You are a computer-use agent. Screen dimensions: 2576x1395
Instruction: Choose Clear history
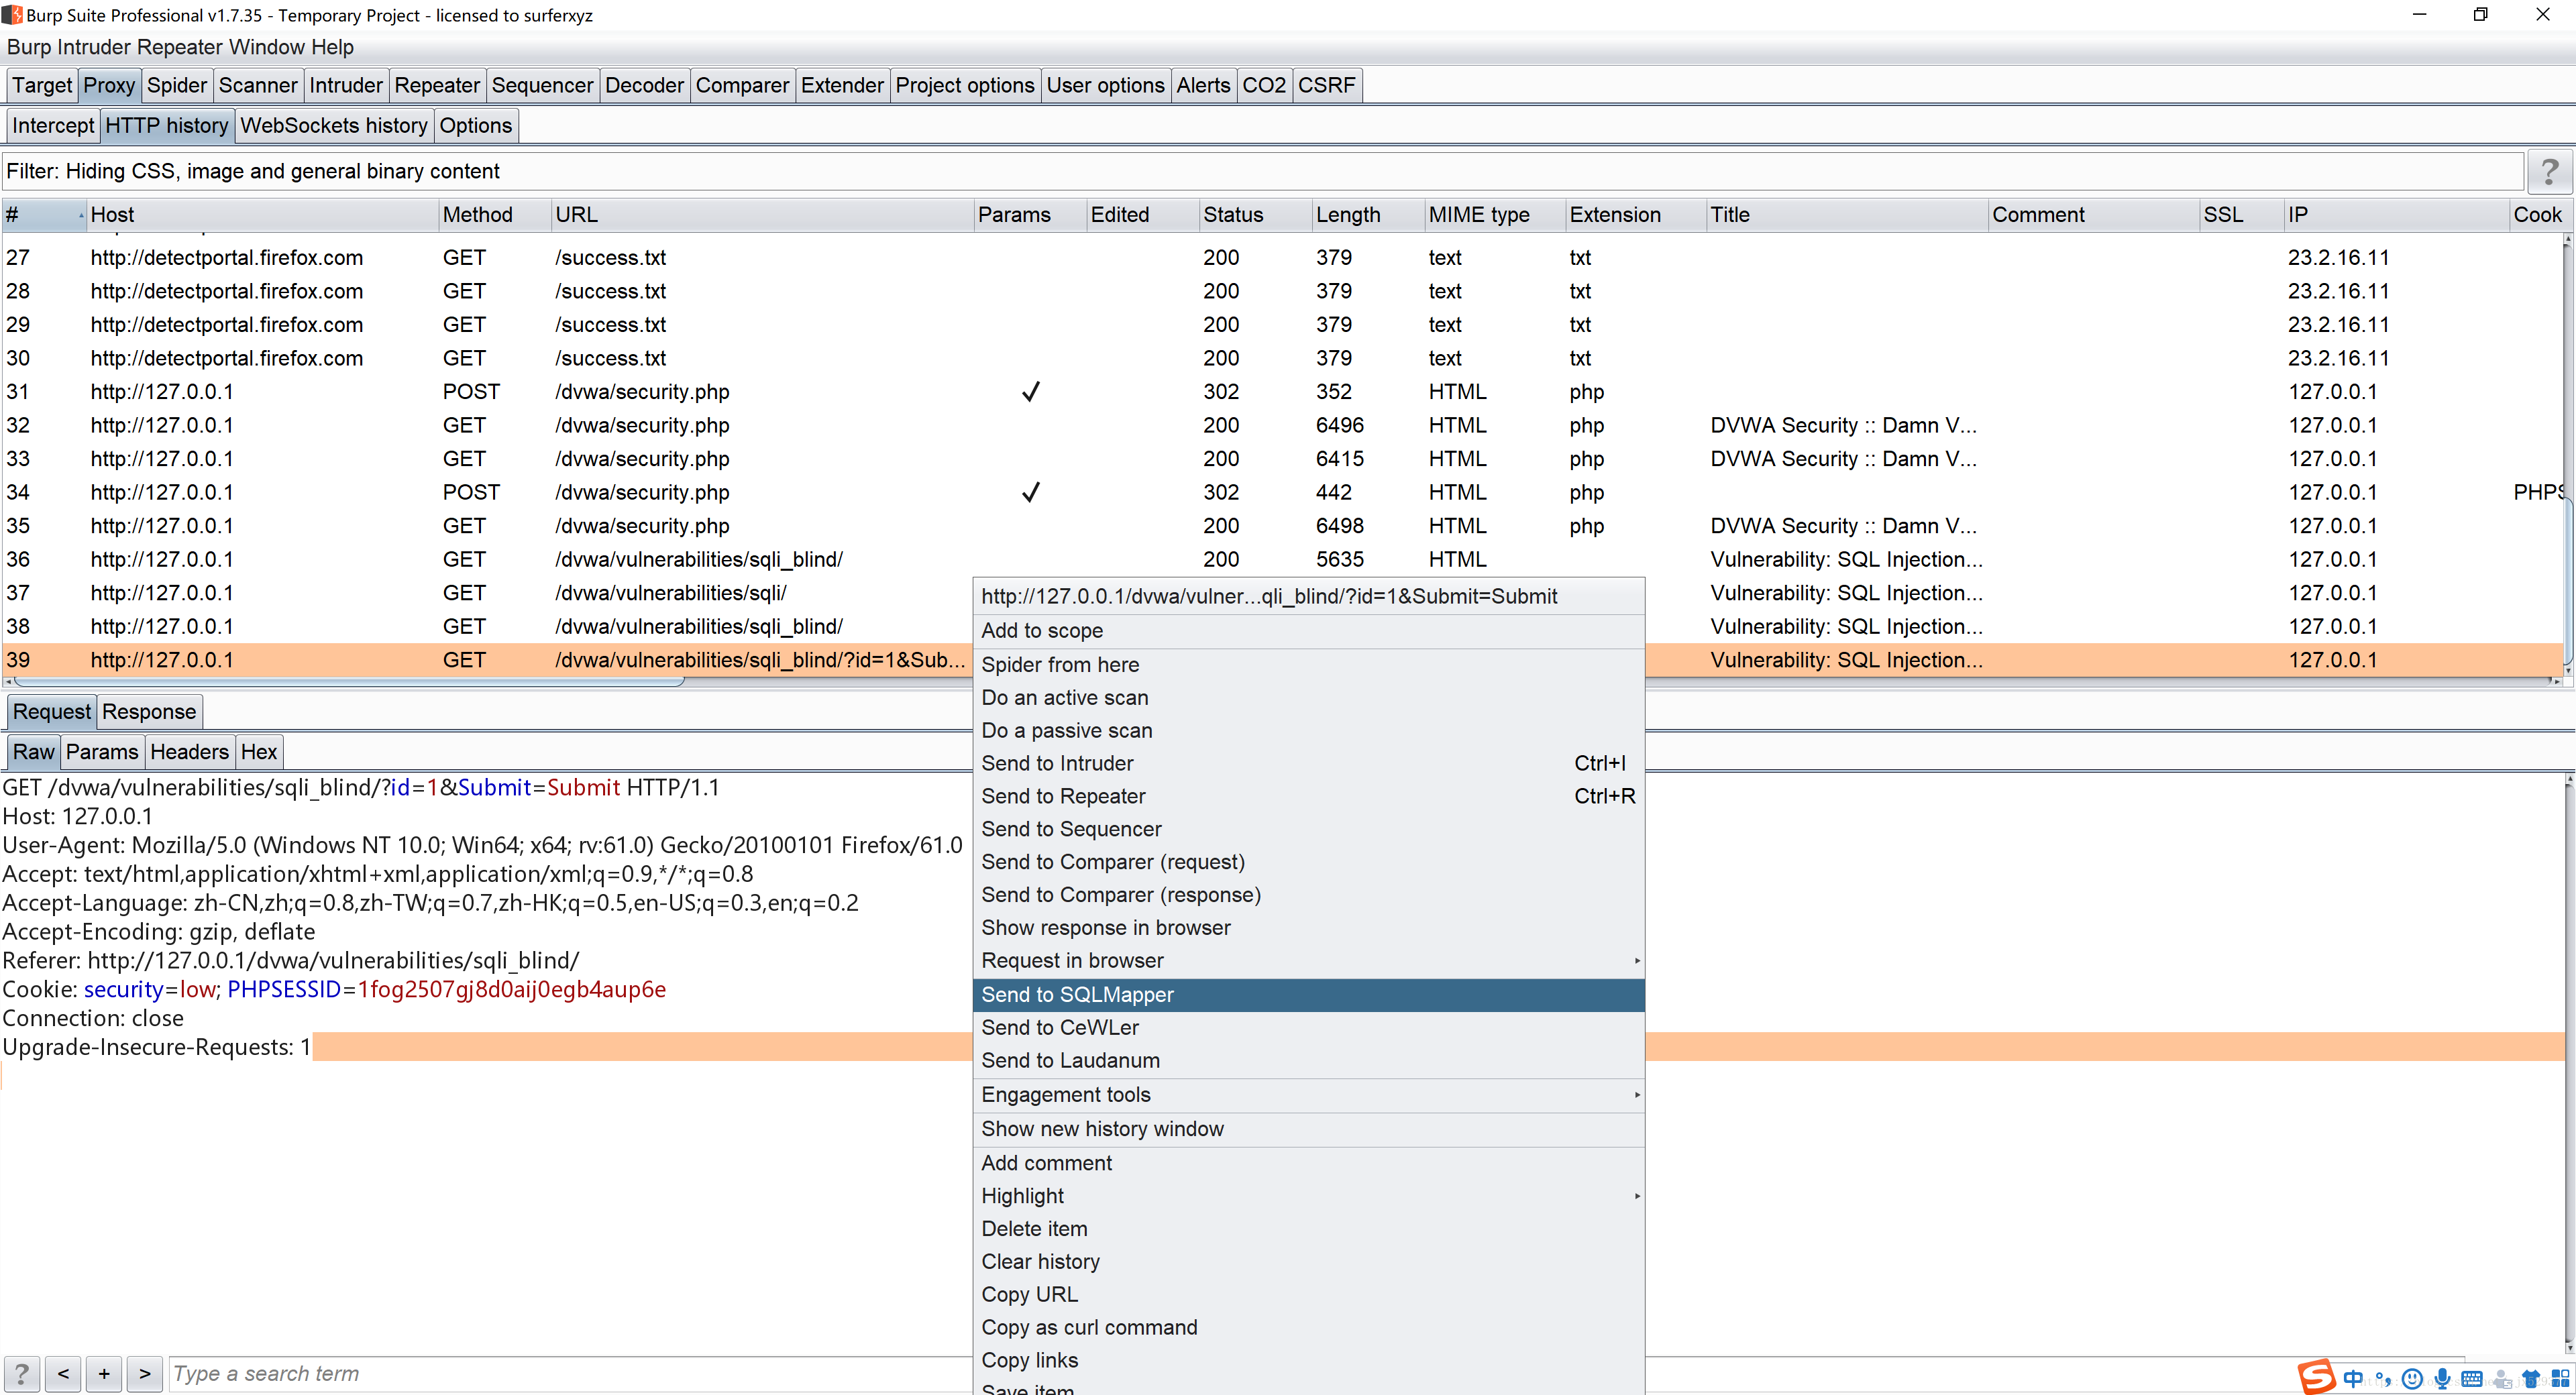coord(1308,1261)
